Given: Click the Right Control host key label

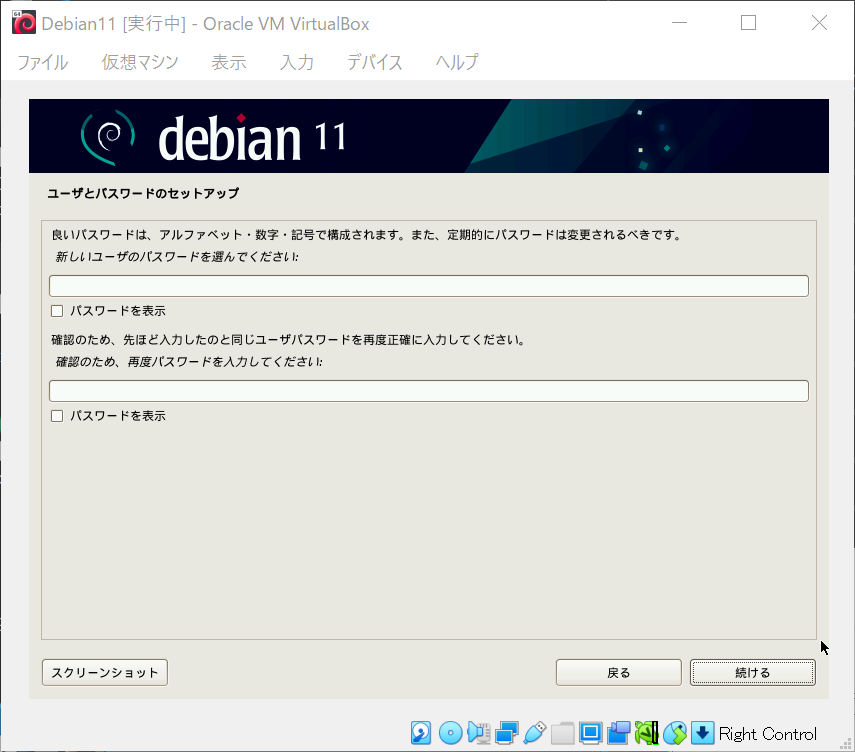Looking at the screenshot, I should click(x=768, y=734).
